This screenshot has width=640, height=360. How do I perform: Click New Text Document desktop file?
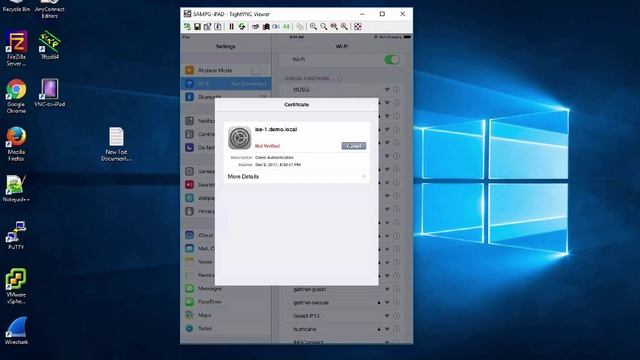coord(116,144)
